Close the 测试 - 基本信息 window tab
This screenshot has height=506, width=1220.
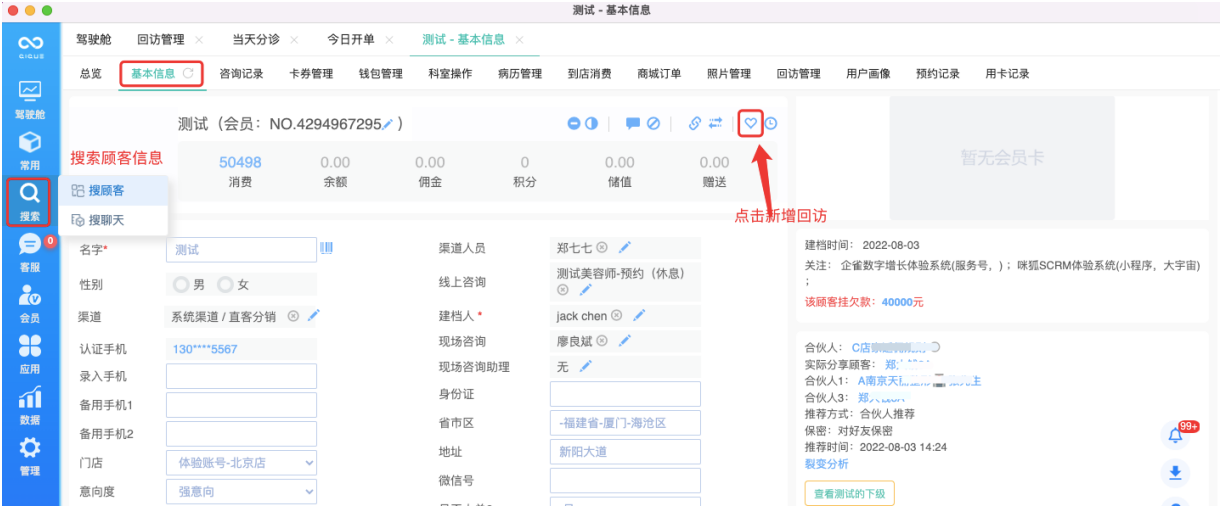(519, 40)
